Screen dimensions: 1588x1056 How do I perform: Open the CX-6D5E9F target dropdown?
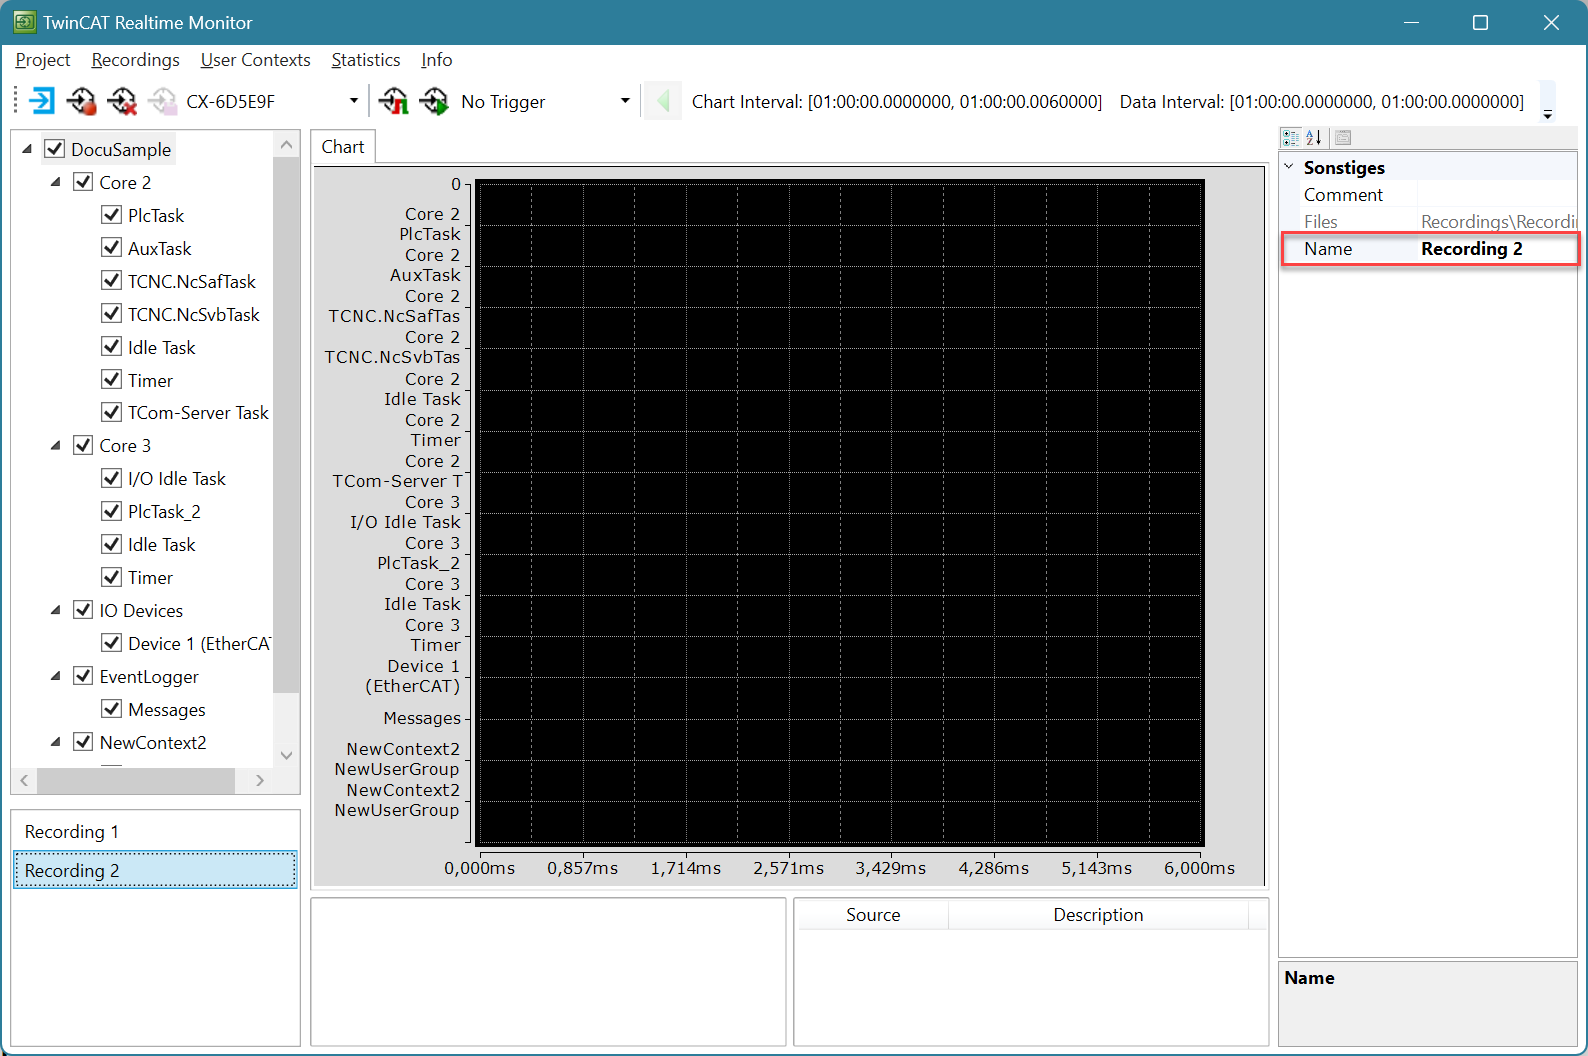(354, 101)
